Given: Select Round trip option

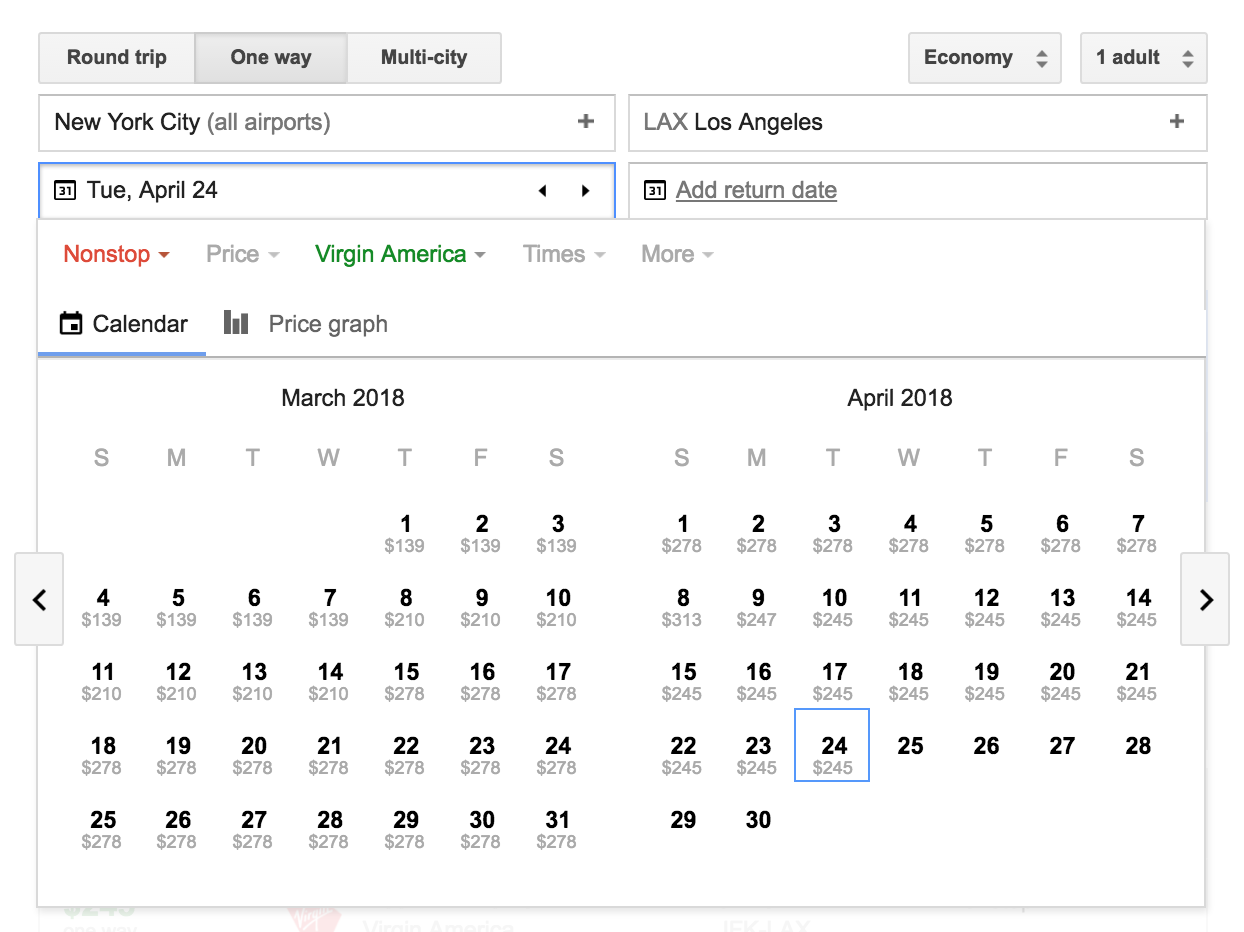Looking at the screenshot, I should (x=117, y=58).
